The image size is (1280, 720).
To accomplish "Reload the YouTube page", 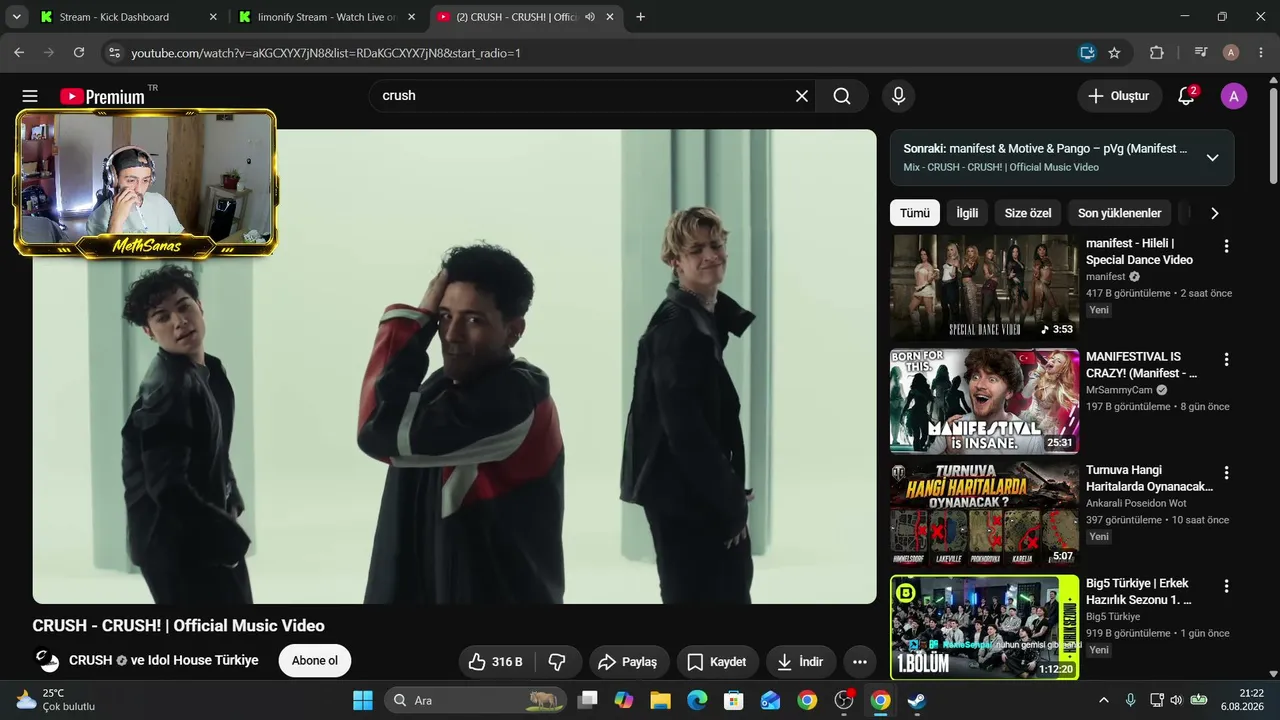I will [79, 53].
